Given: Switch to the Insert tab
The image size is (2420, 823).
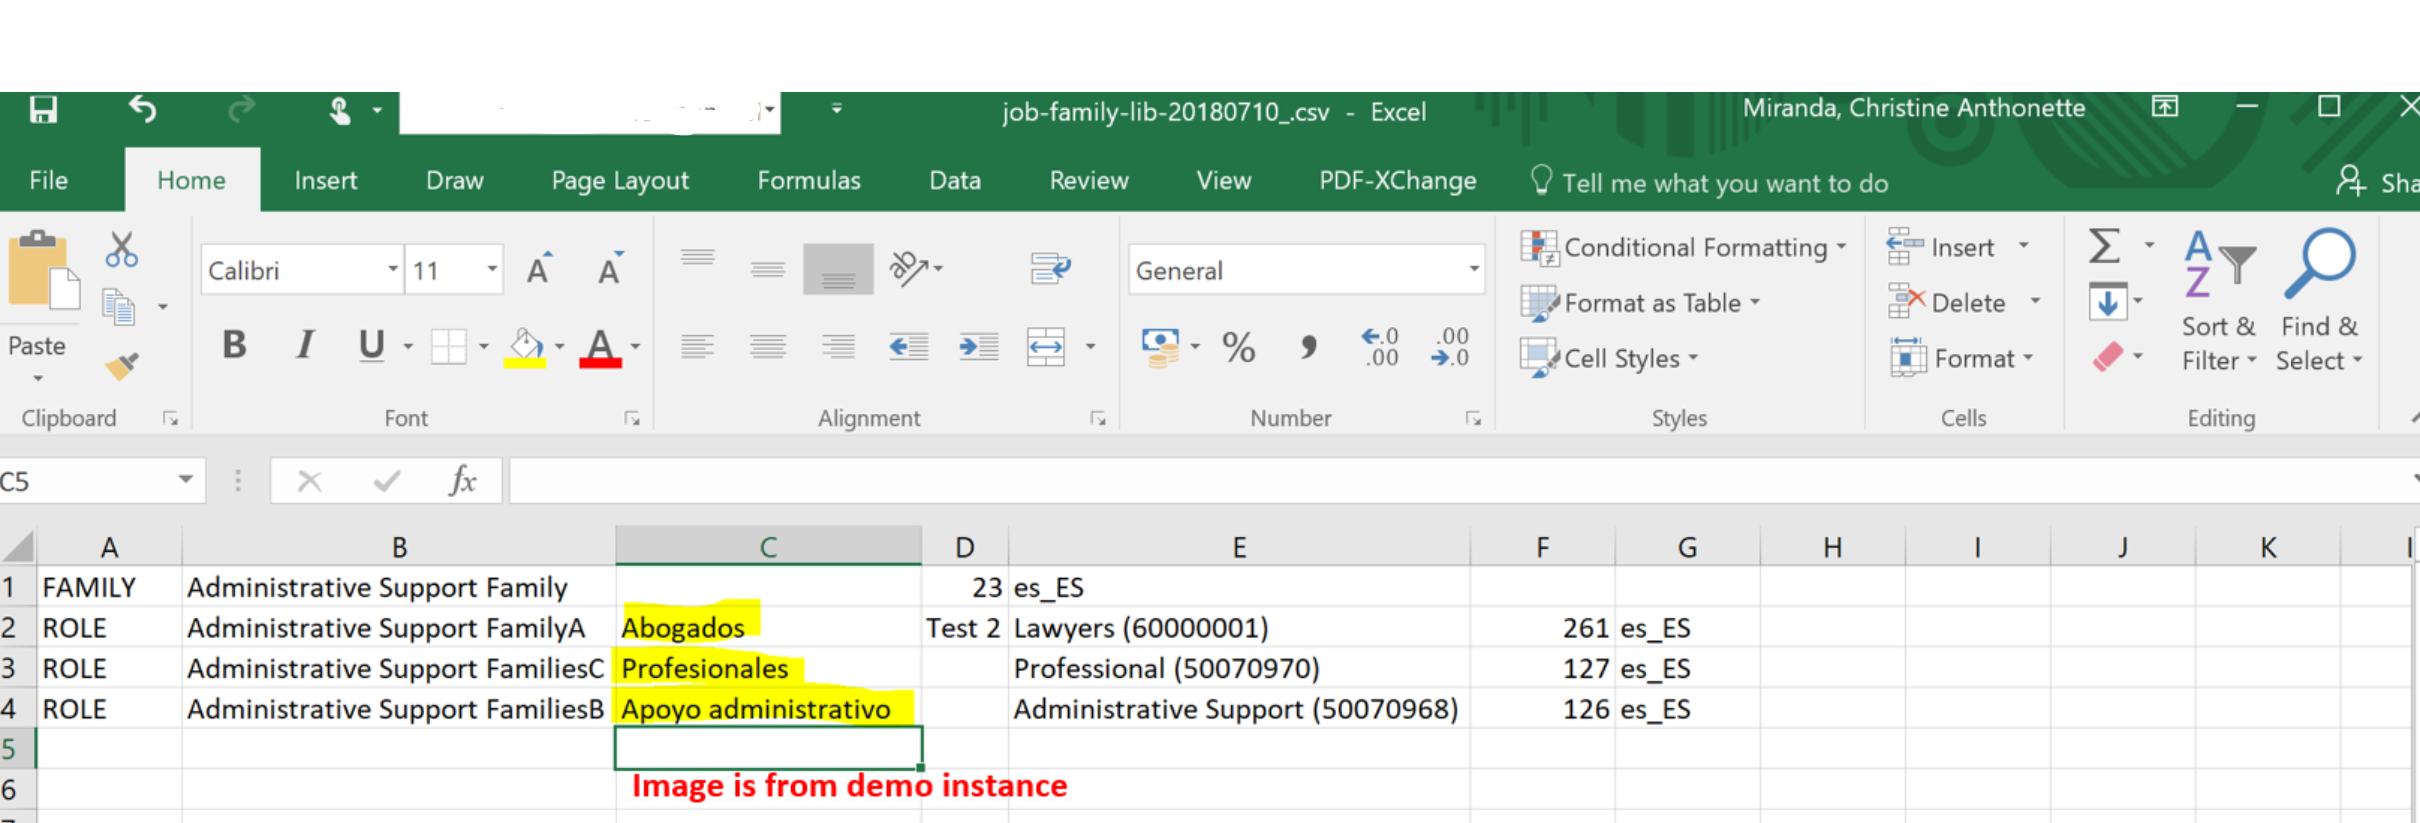Looking at the screenshot, I should [326, 181].
